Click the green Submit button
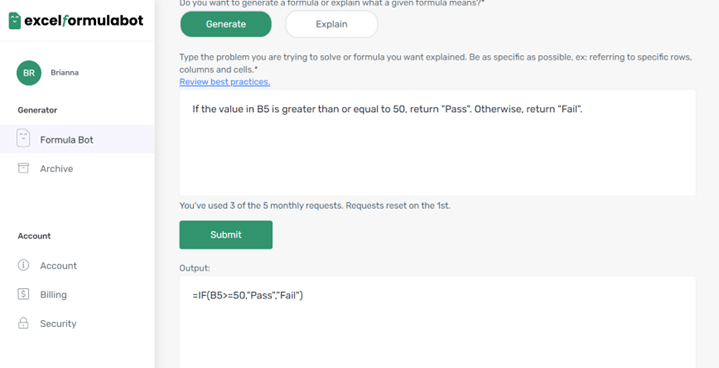The height and width of the screenshot is (368, 719). 226,235
